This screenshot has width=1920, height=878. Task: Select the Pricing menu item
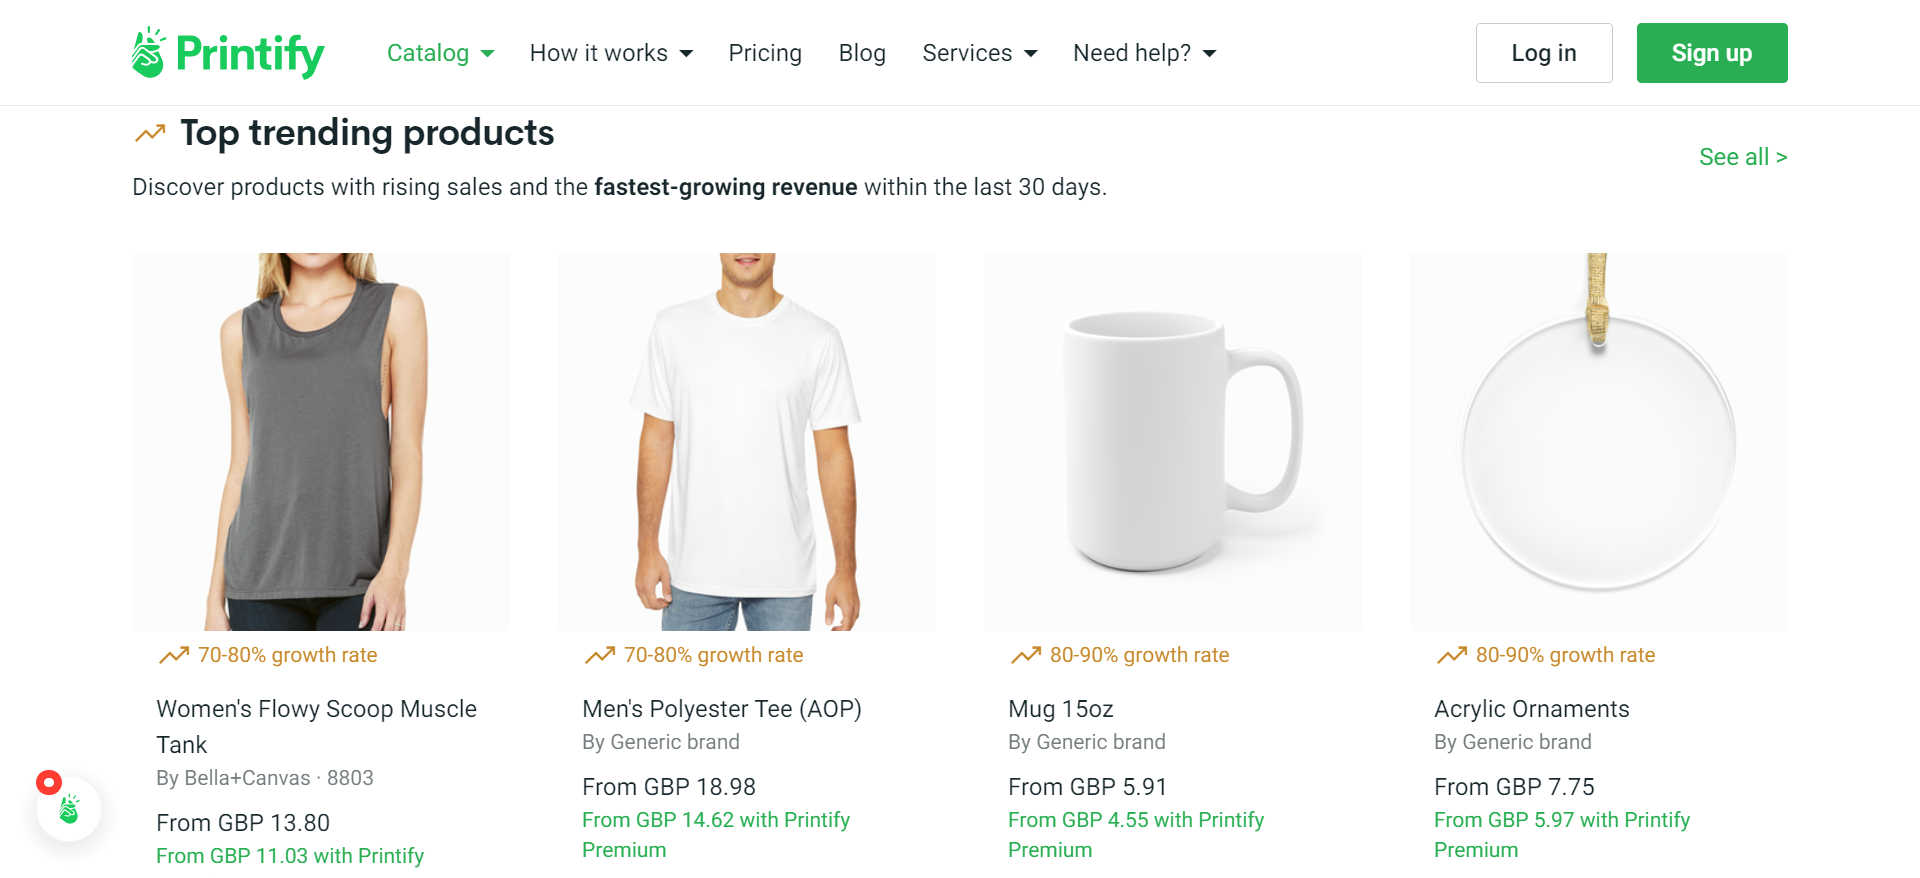tap(765, 53)
